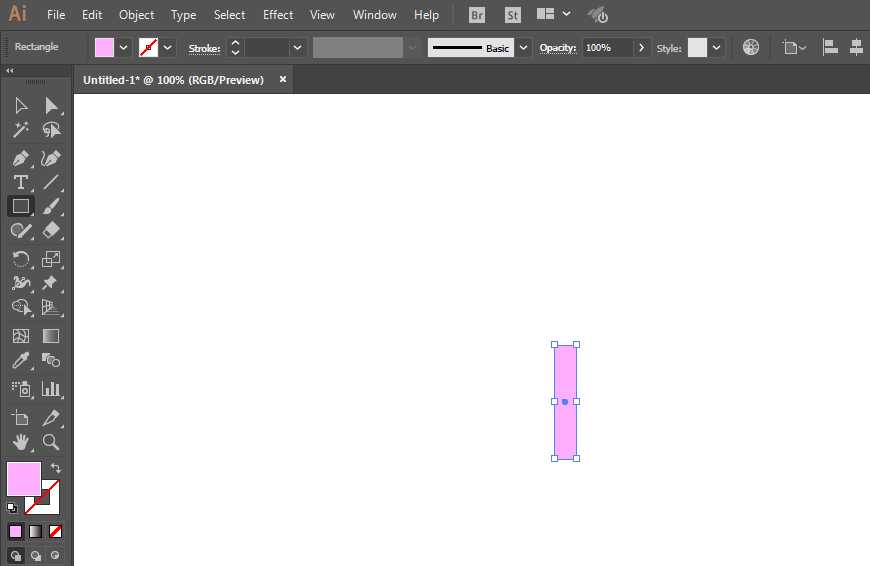Viewport: 870px width, 566px height.
Task: Click the Opacity label link
Action: (558, 48)
